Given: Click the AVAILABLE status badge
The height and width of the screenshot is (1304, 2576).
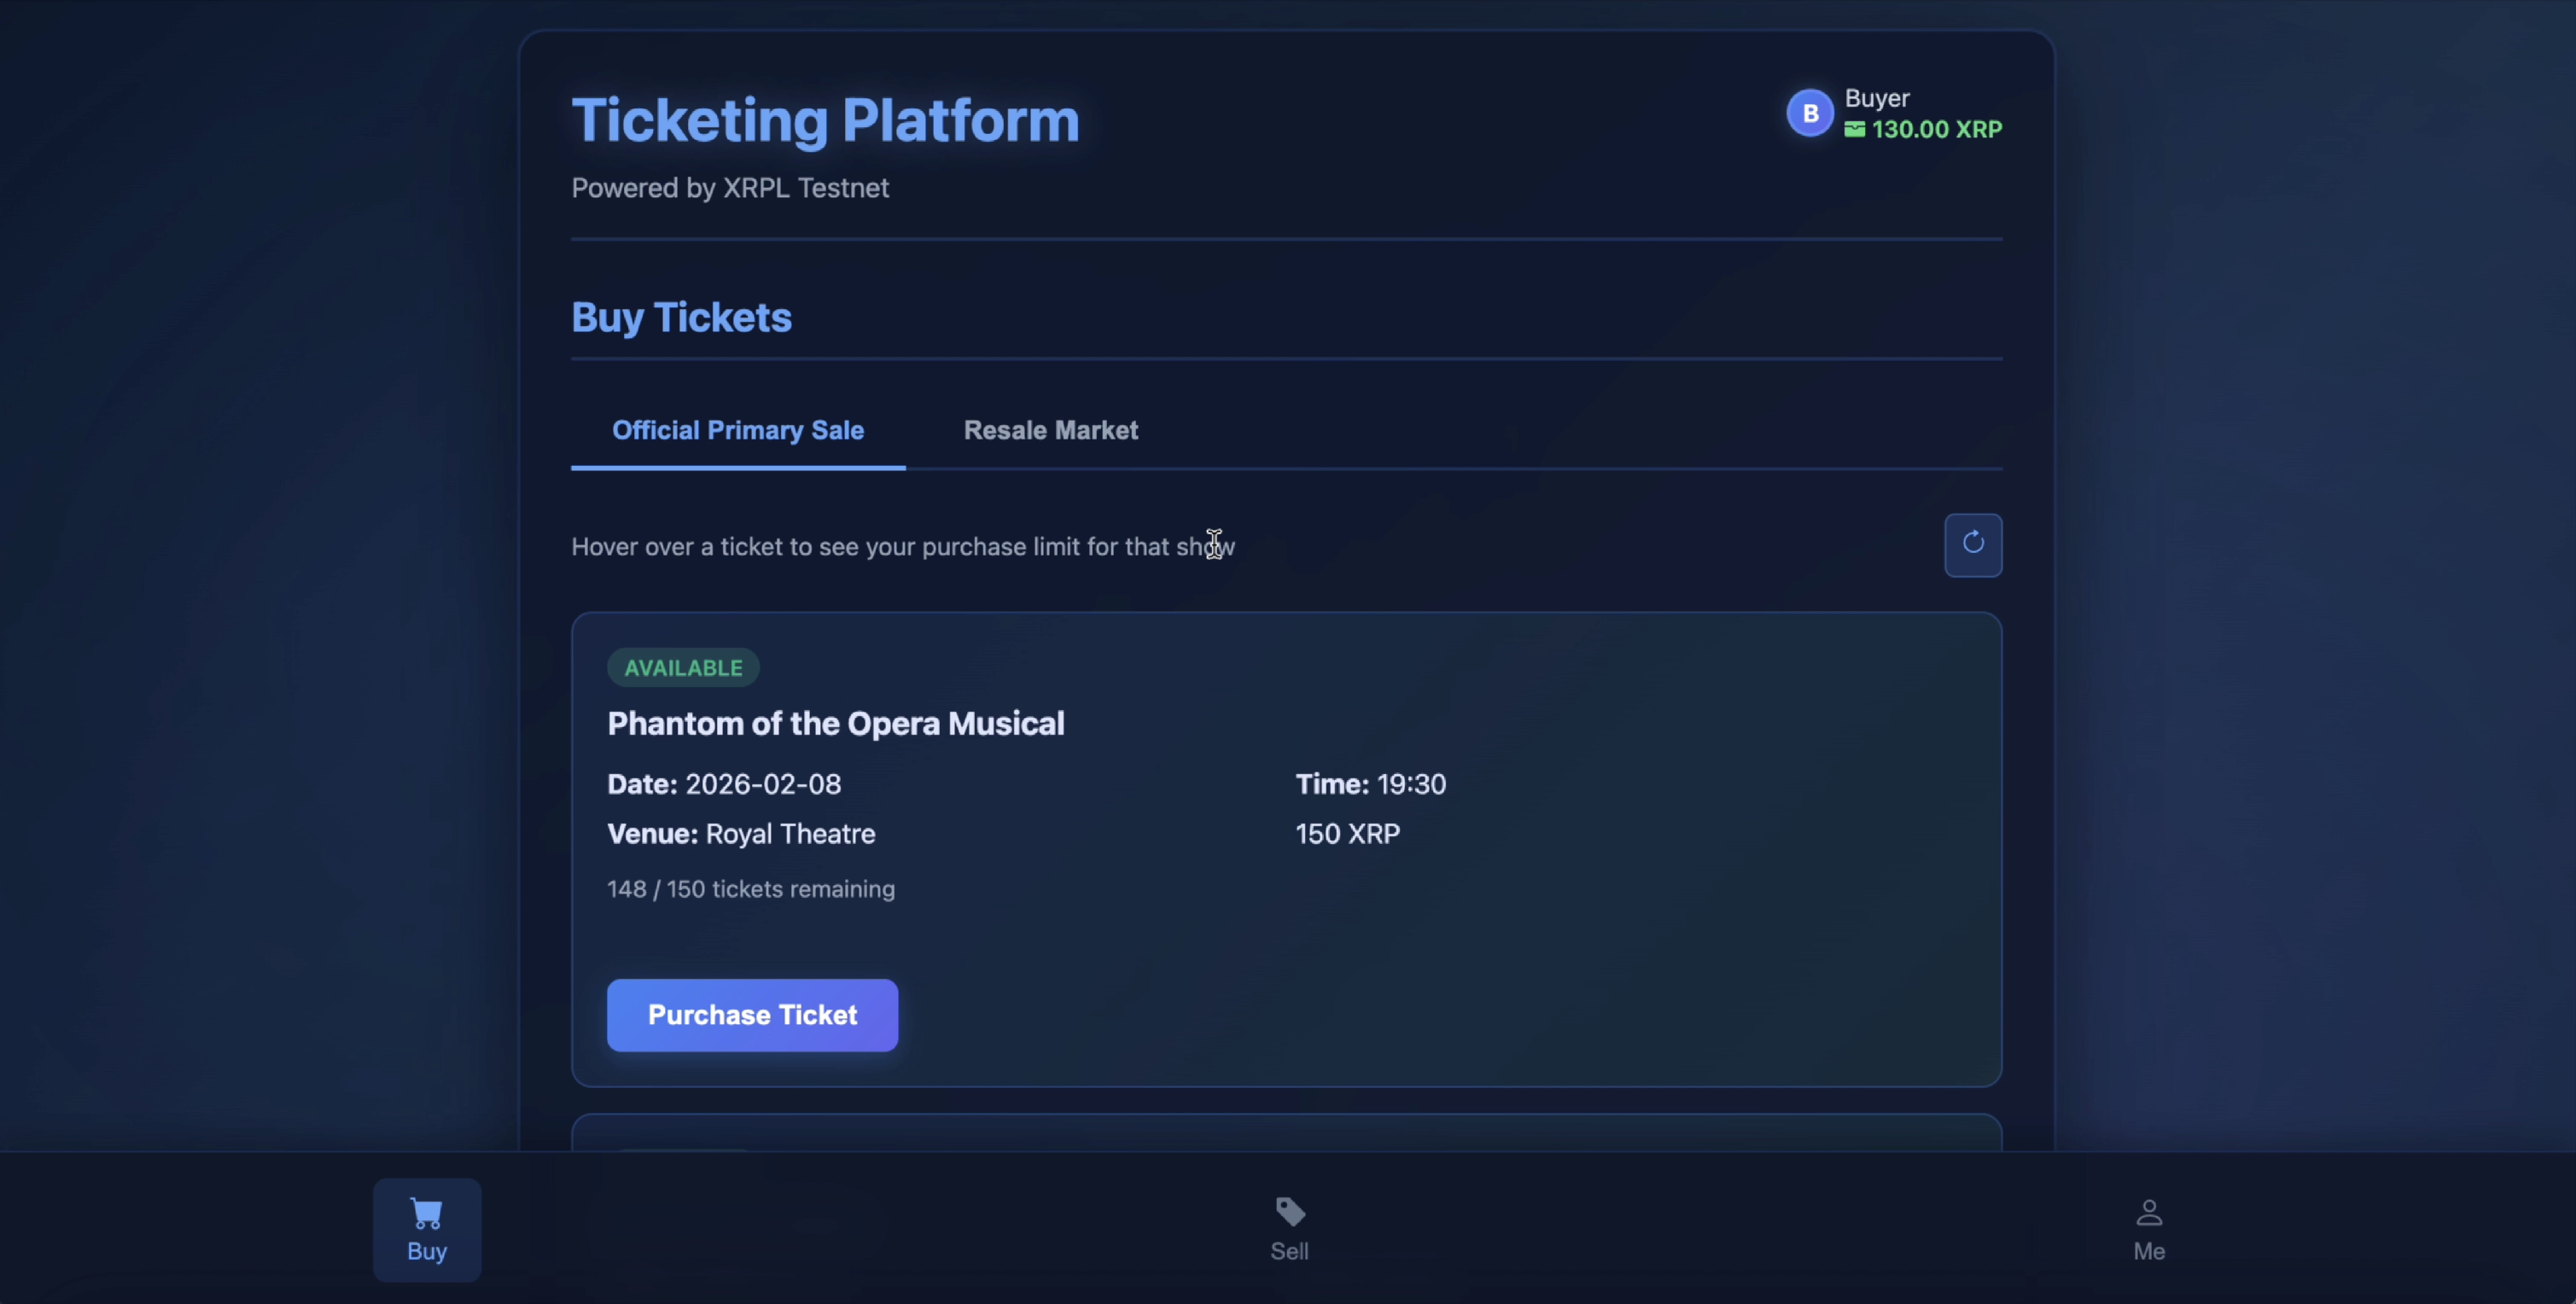Looking at the screenshot, I should click(683, 668).
